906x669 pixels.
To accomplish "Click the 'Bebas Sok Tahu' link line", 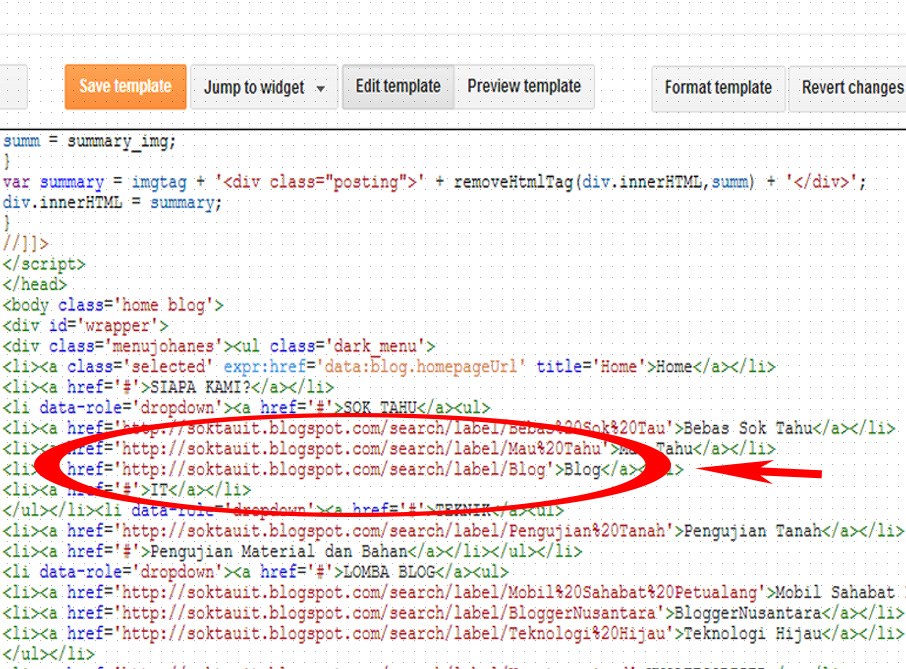I will 449,429.
